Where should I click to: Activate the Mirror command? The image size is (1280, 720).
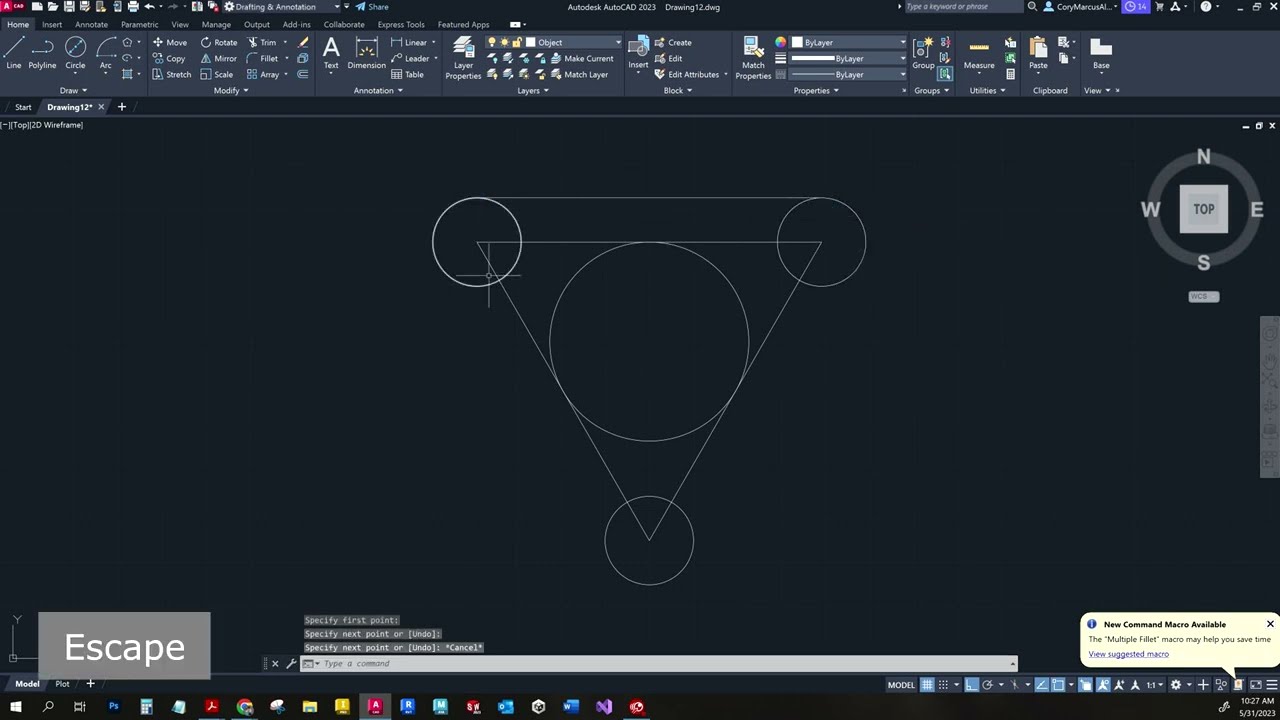click(219, 58)
